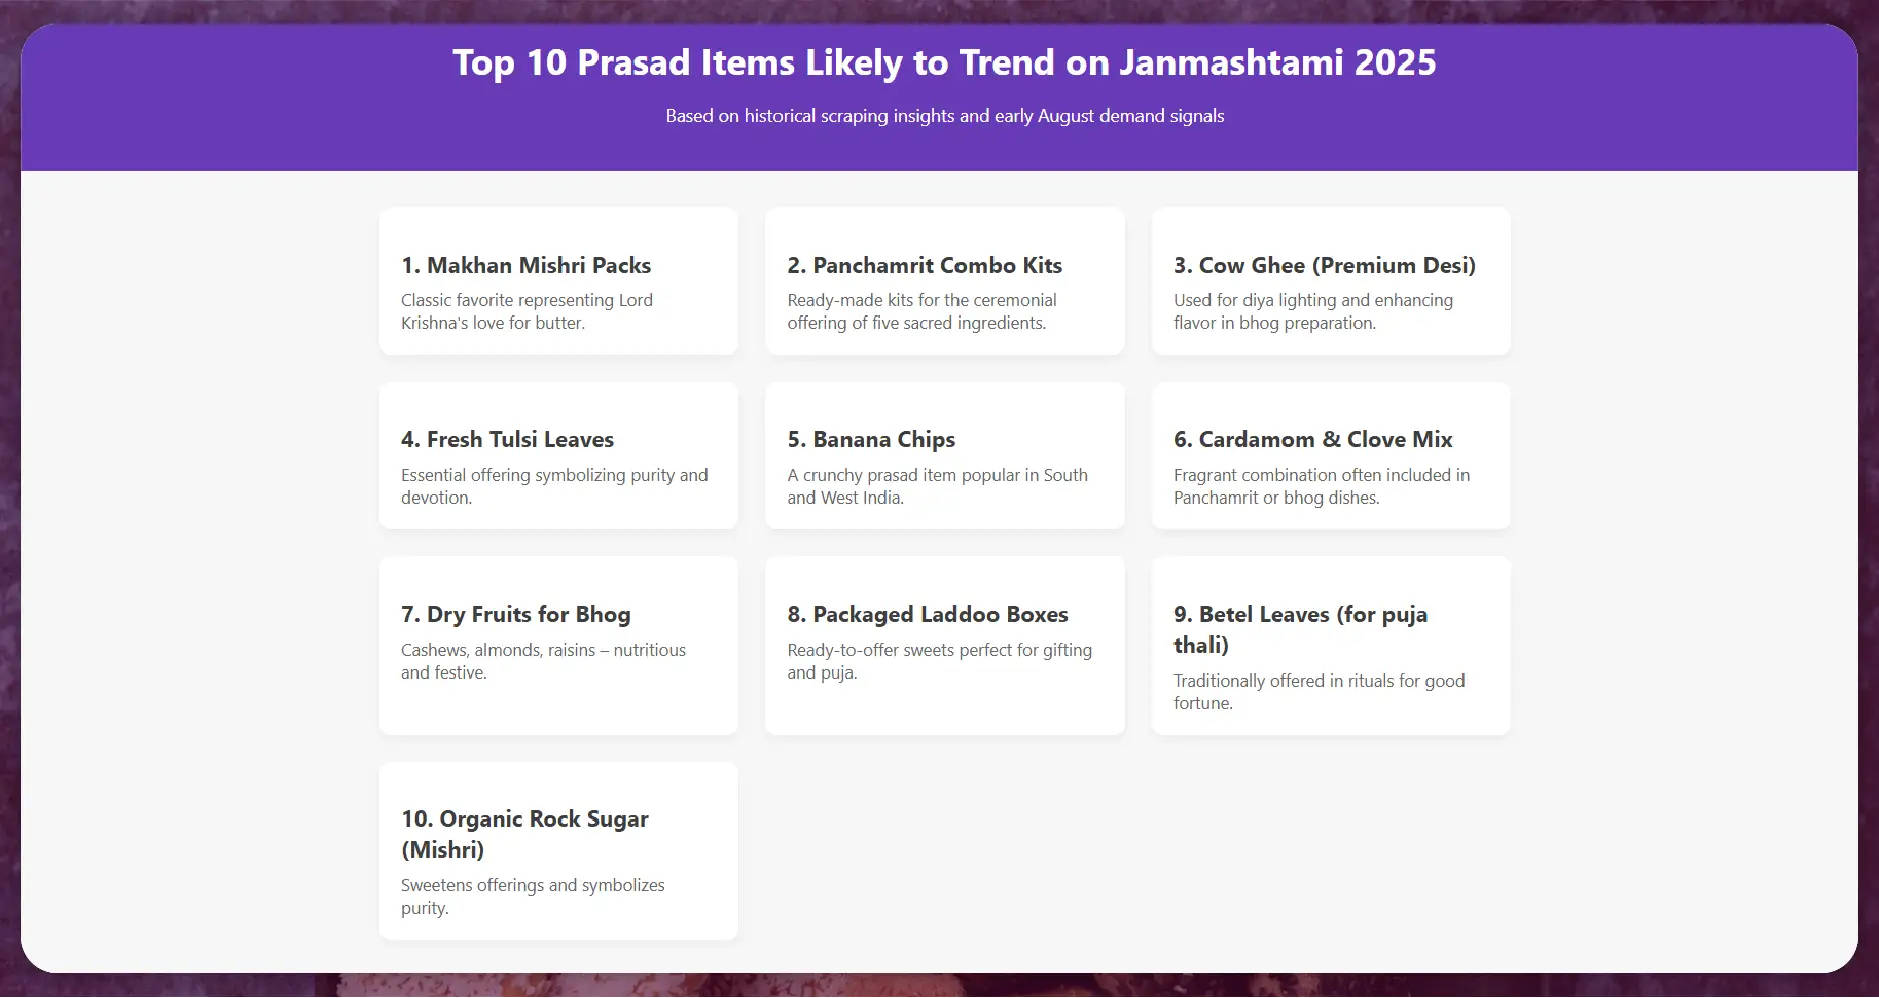The height and width of the screenshot is (998, 1879).
Task: Open the Packaged Laddoo Boxes card title
Action: [927, 614]
